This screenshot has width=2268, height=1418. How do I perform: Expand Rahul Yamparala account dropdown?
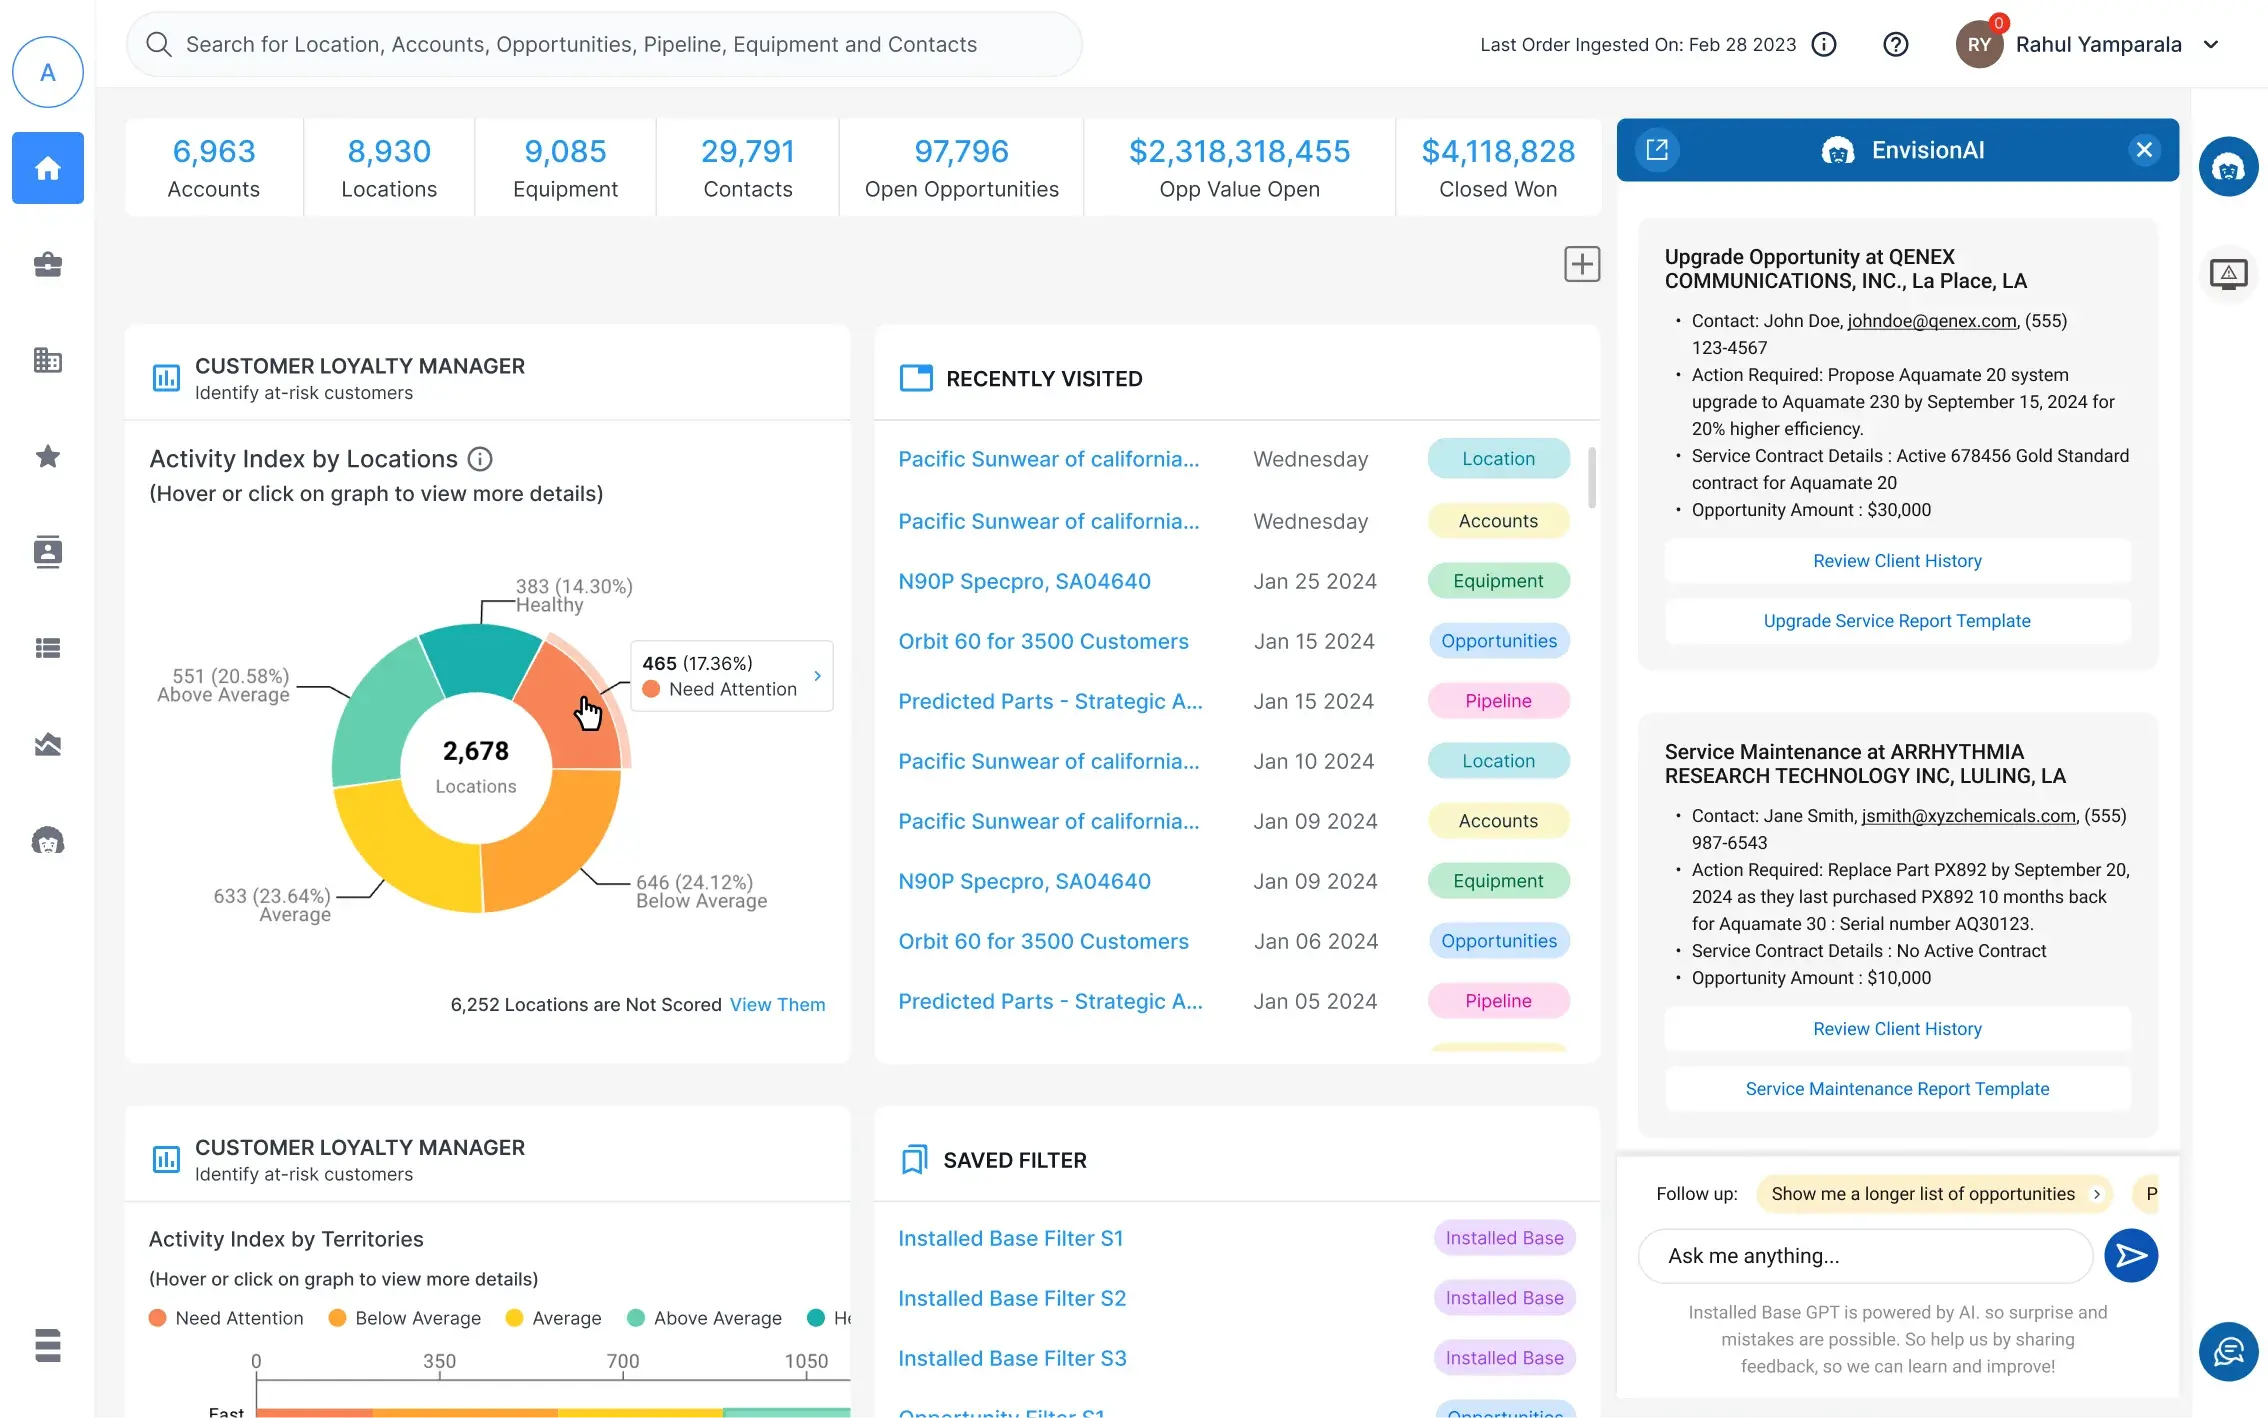point(2211,44)
